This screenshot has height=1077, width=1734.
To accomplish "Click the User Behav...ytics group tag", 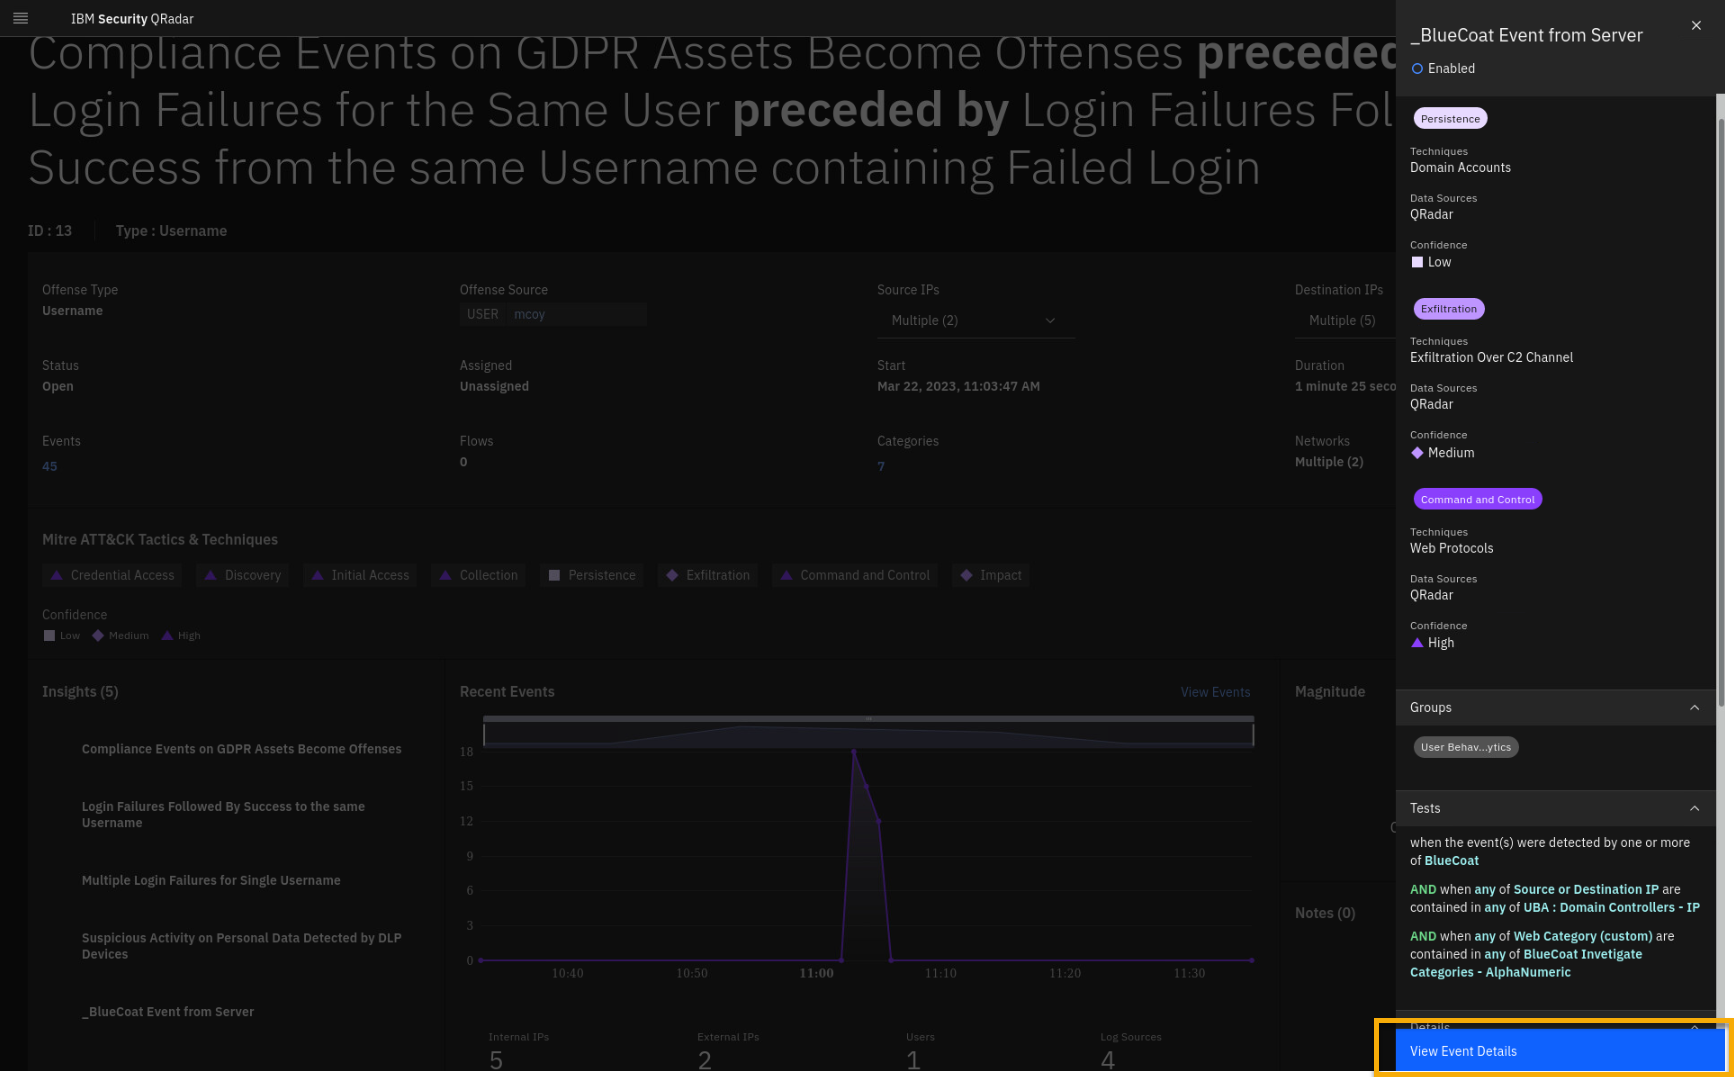I will pos(1465,747).
